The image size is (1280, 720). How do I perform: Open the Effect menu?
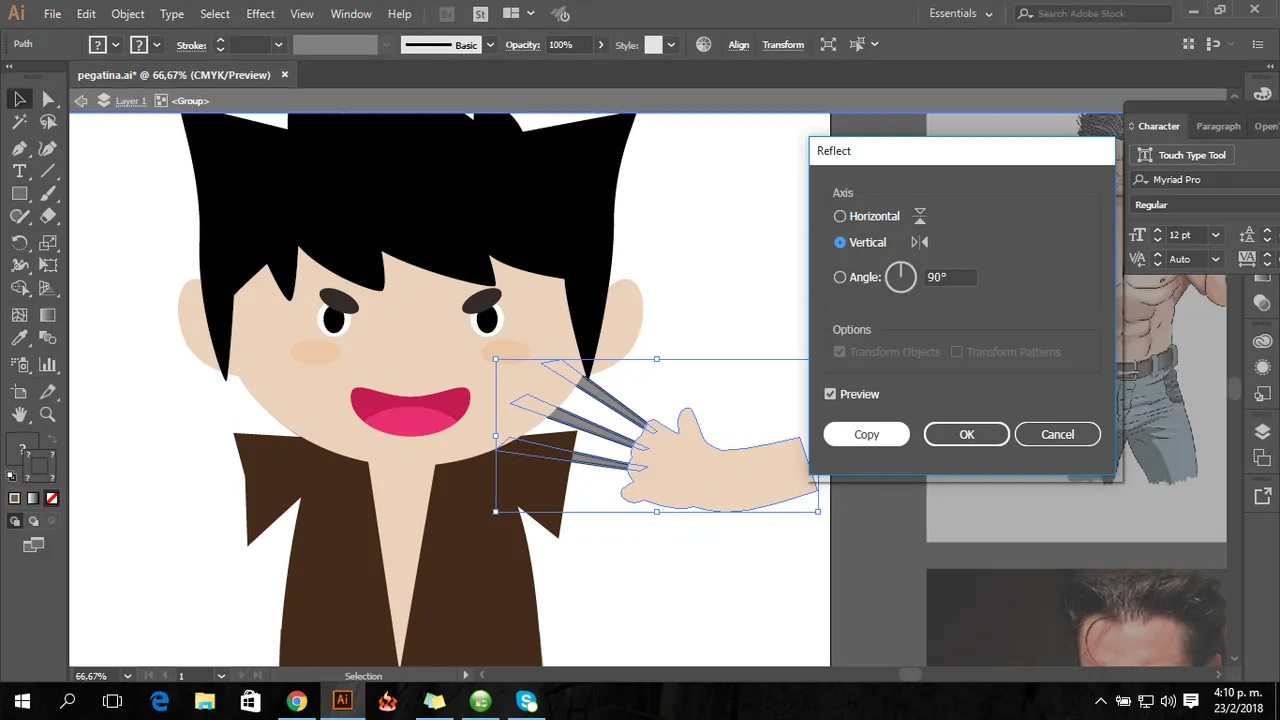[x=260, y=14]
